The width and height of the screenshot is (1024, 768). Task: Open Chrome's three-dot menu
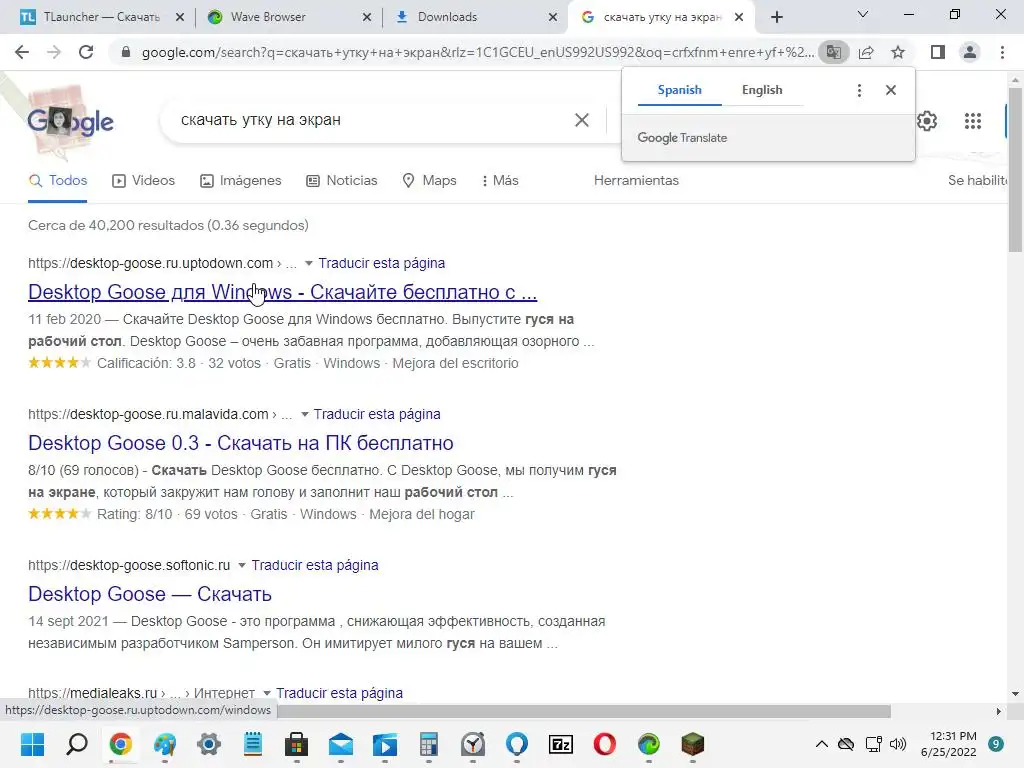point(1002,52)
